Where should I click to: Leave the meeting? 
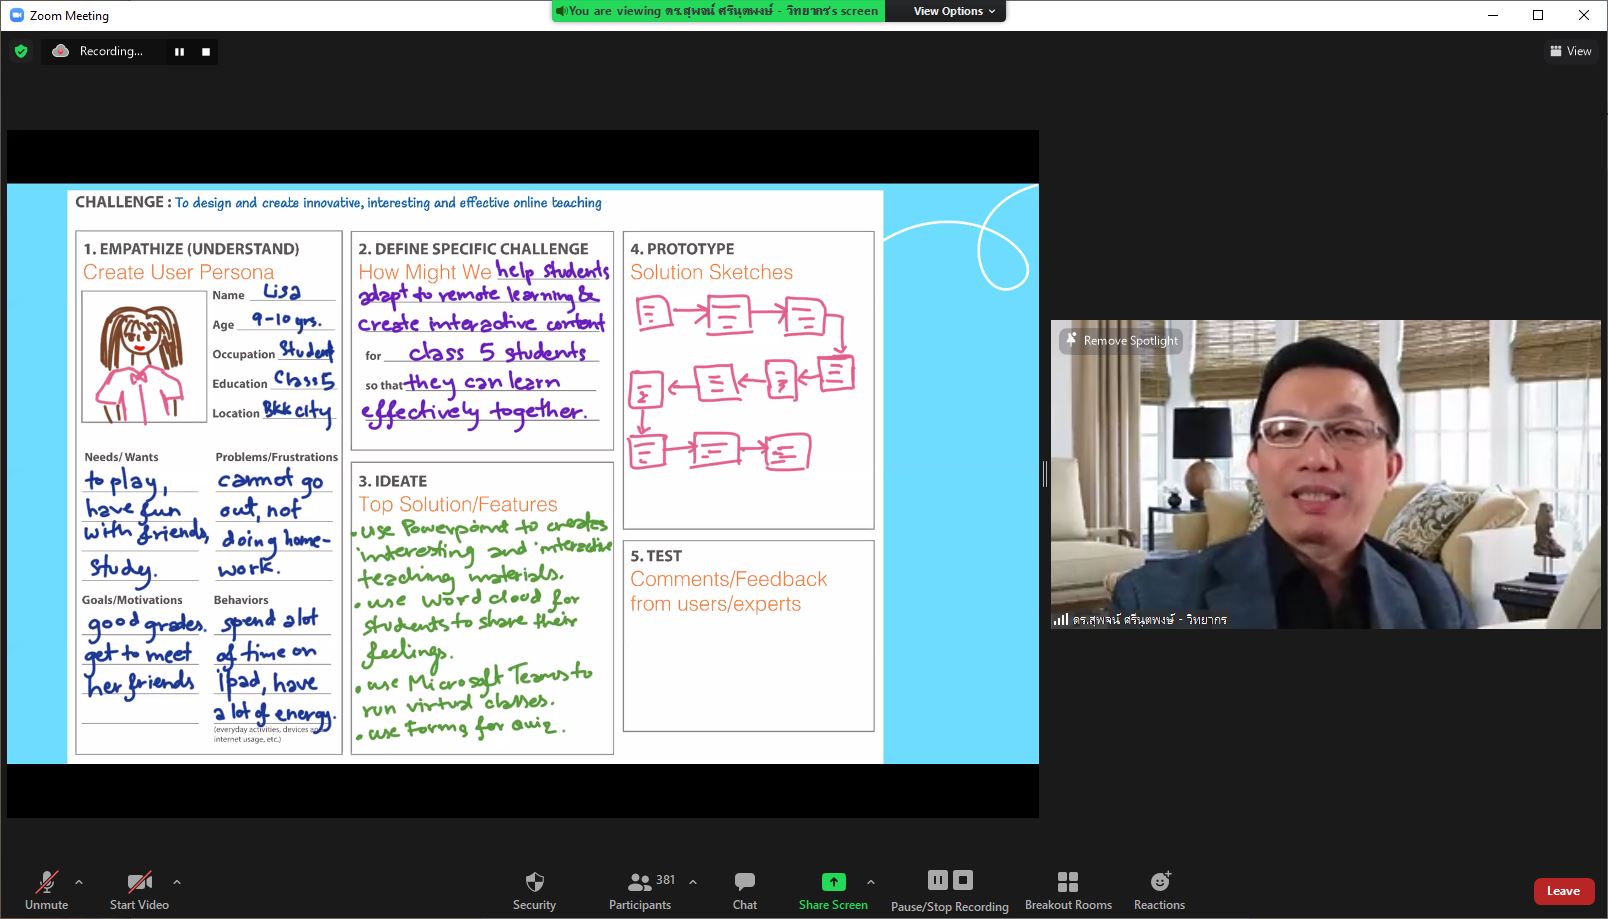pyautogui.click(x=1564, y=891)
